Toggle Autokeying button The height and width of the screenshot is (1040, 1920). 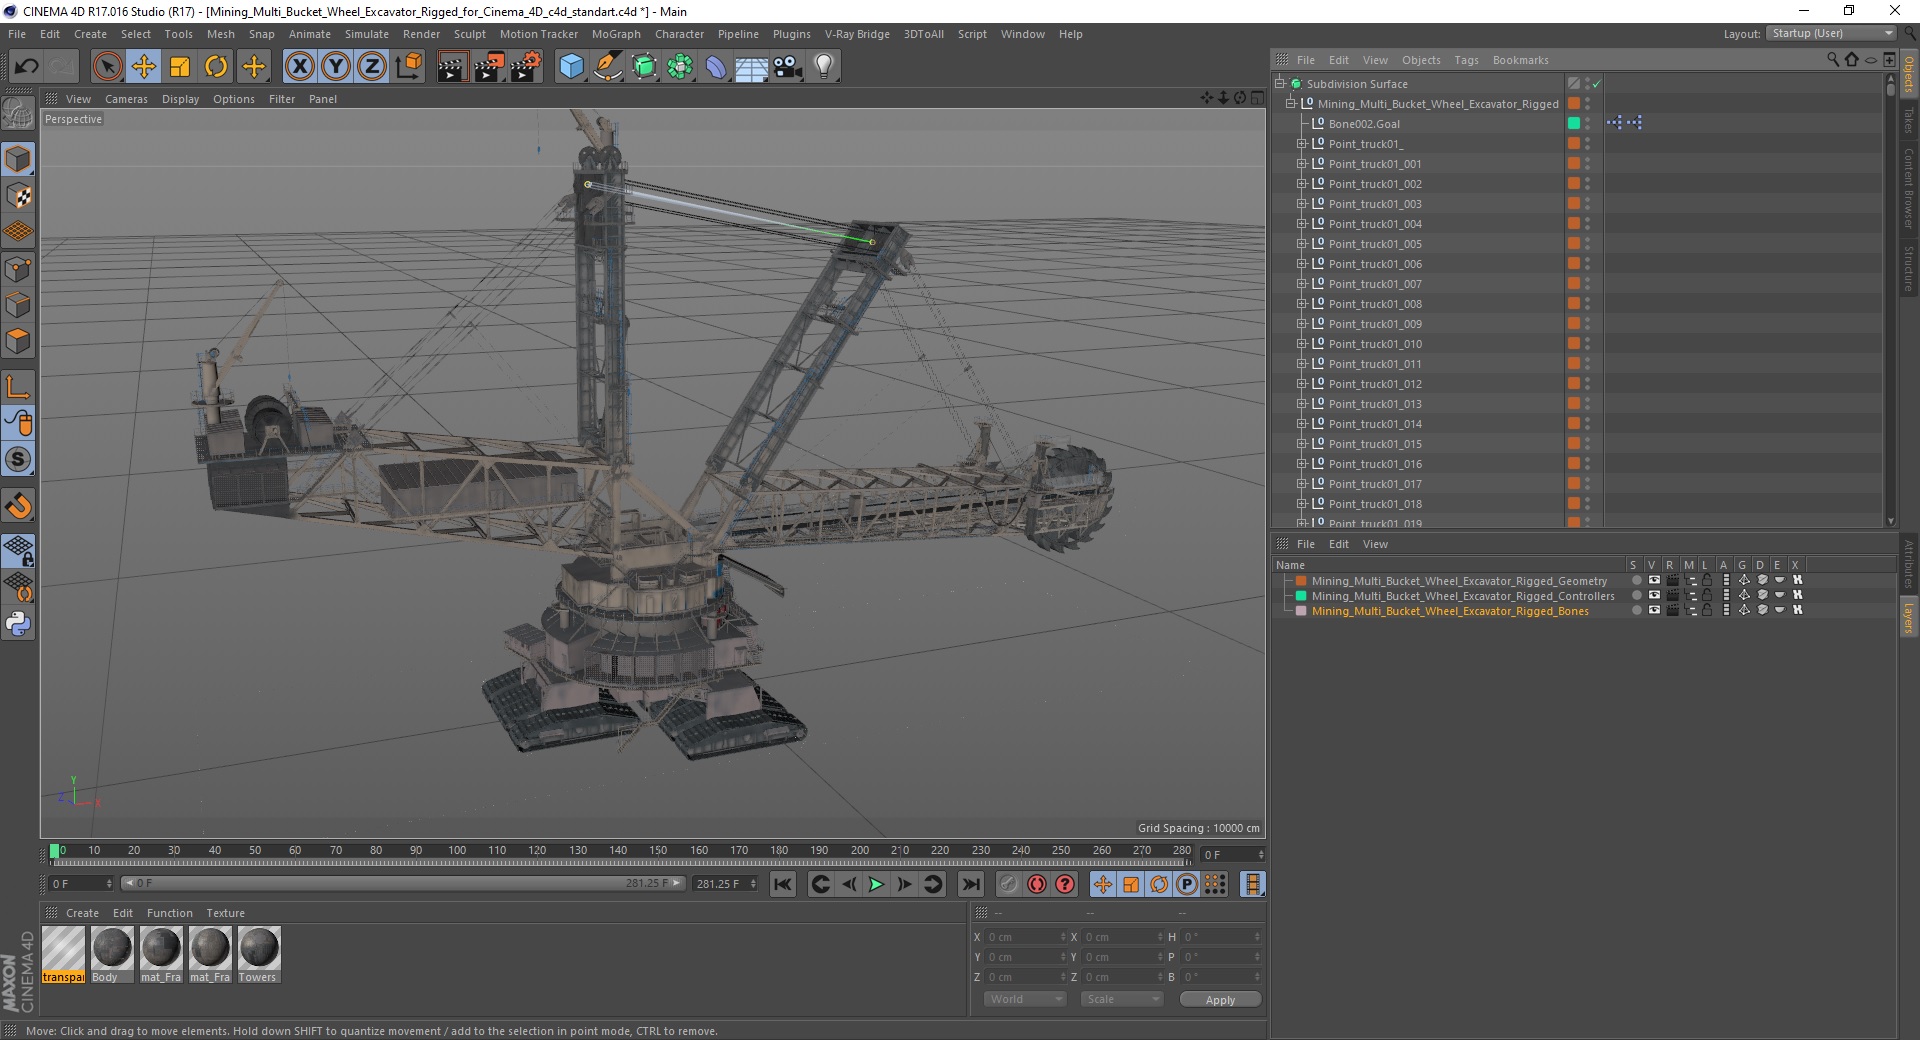(x=1037, y=884)
